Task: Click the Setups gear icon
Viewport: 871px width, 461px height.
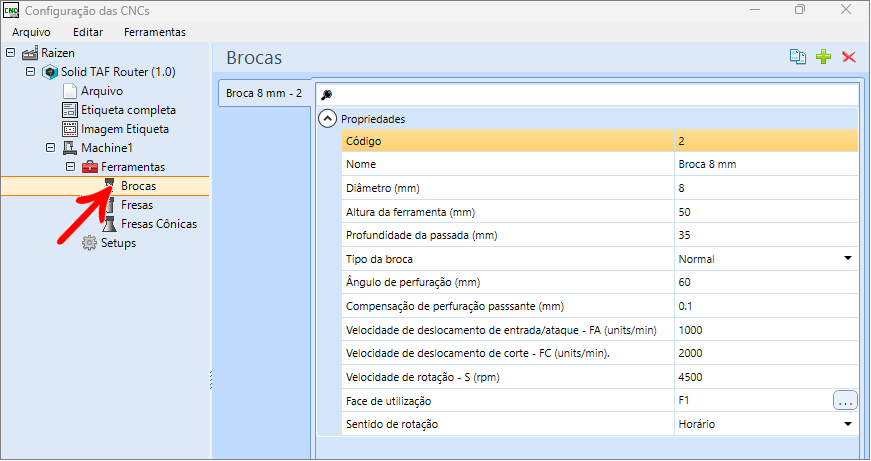Action: click(89, 243)
